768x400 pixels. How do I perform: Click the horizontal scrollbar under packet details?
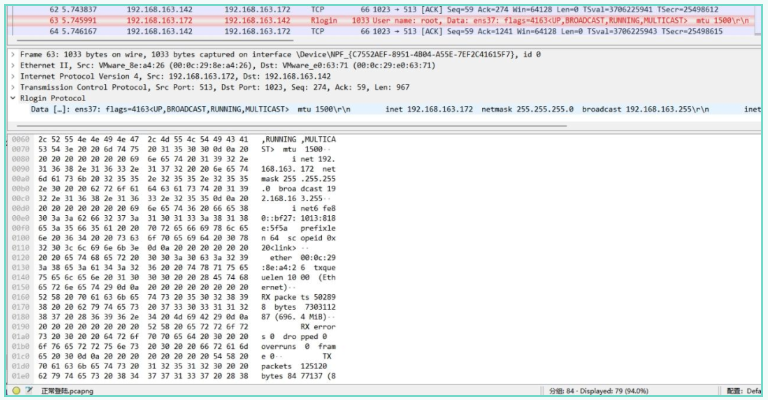pos(300,124)
